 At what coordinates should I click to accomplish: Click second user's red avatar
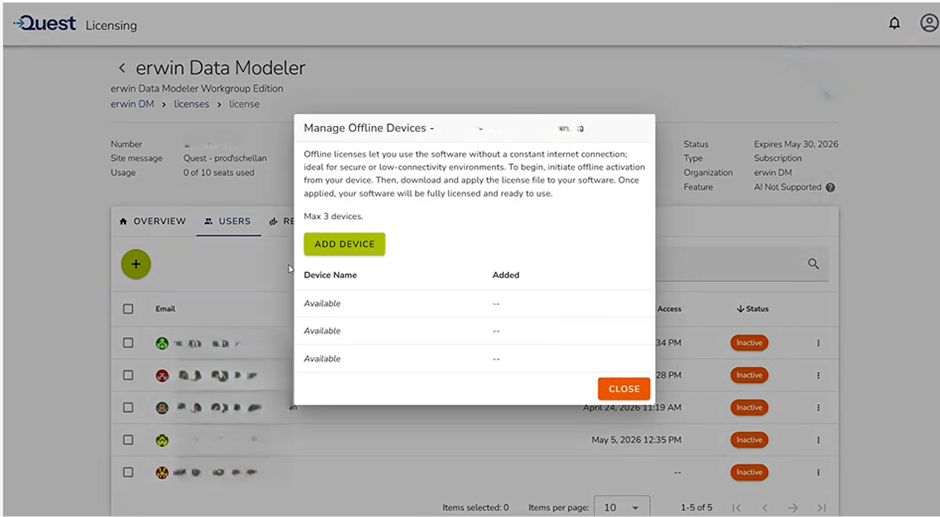point(162,375)
